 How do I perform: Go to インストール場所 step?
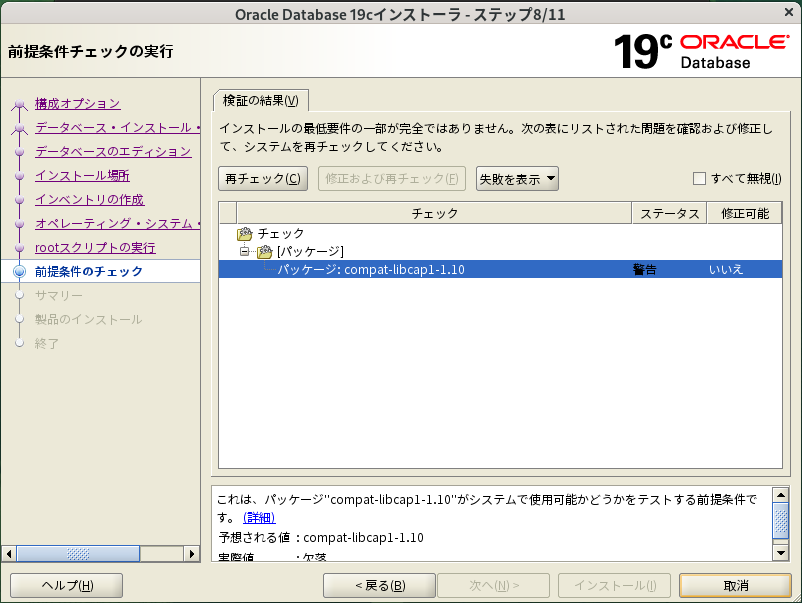pyautogui.click(x=82, y=176)
